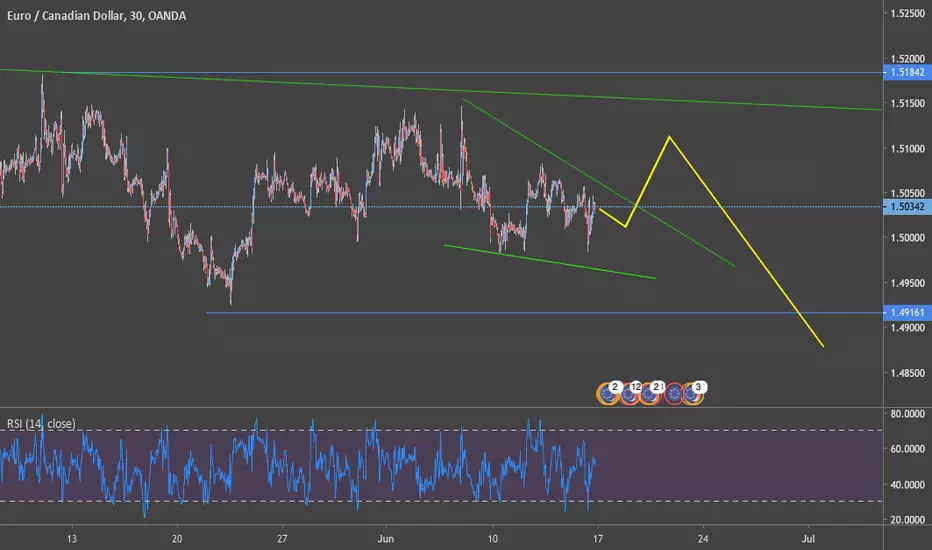Open the EU economic event icon numbered 21

(650, 394)
